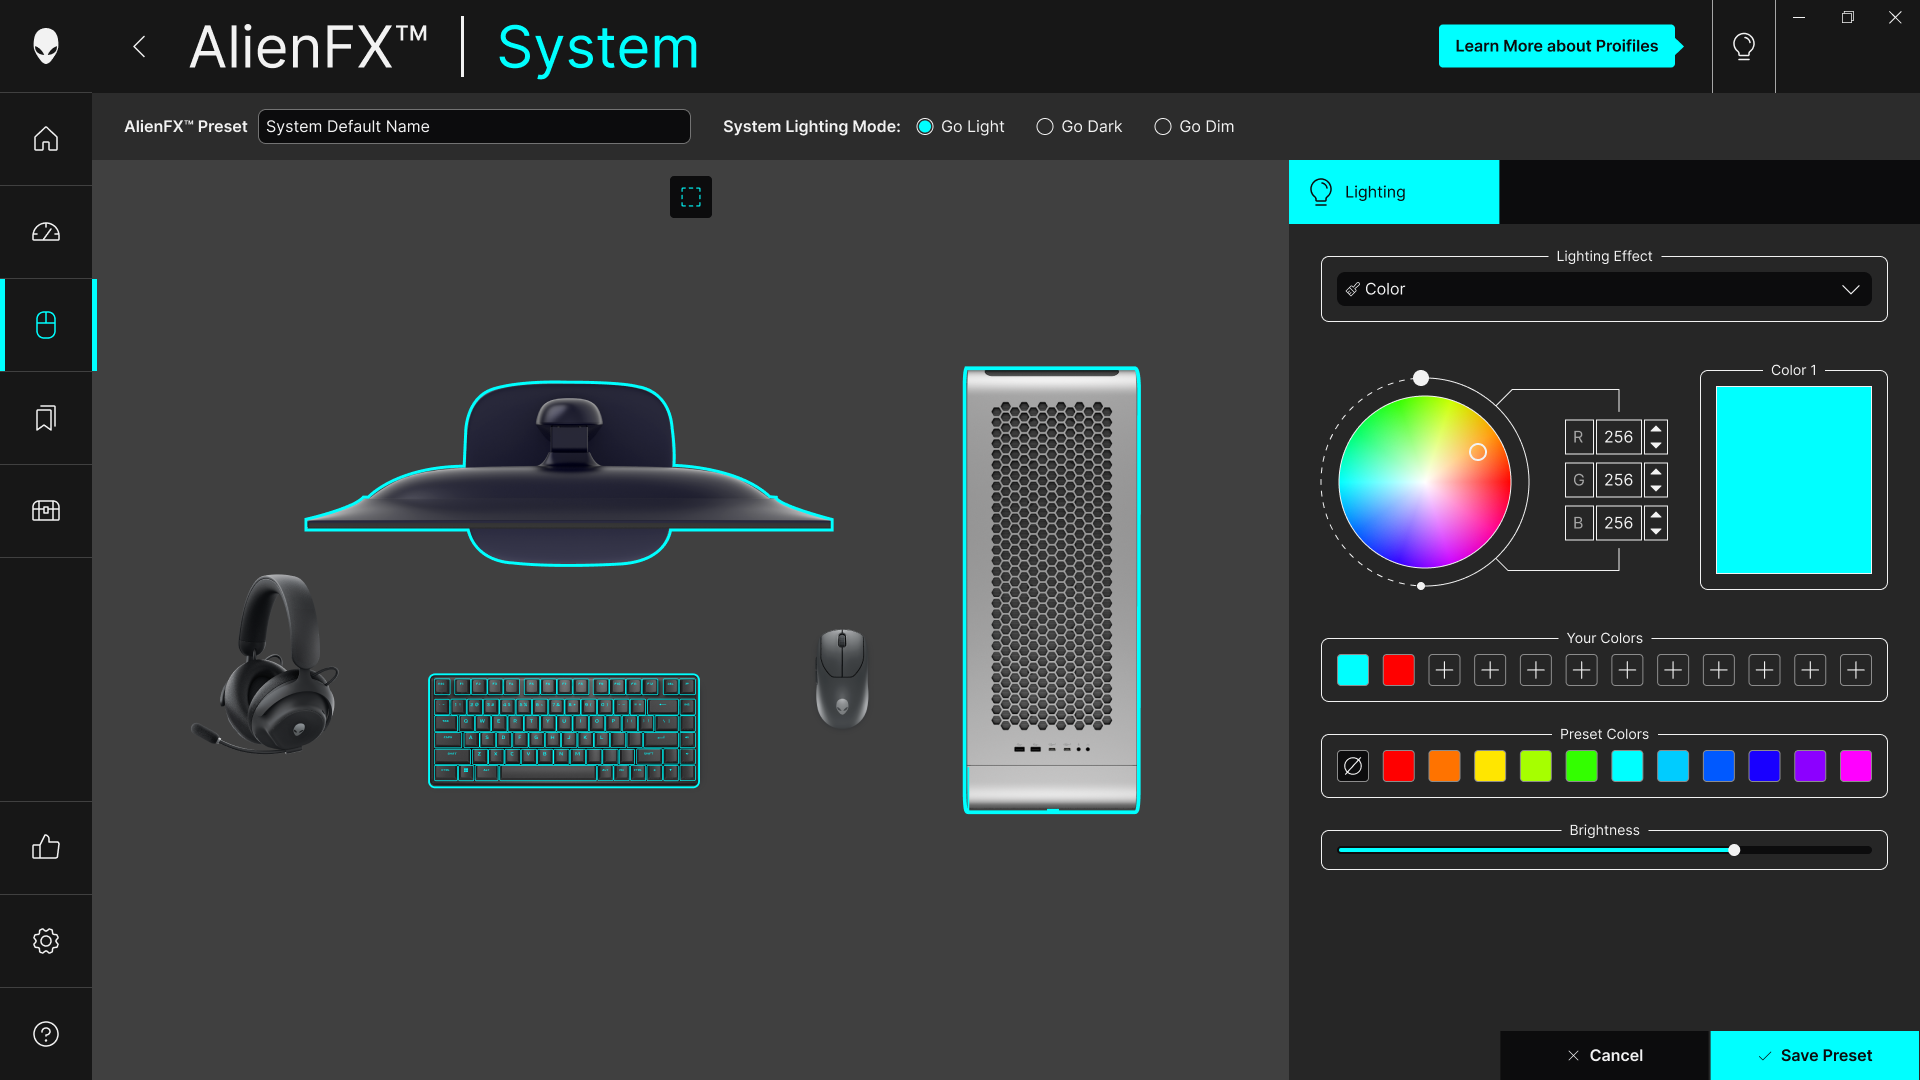Viewport: 1920px width, 1080px height.
Task: Select the mouse peripherals sidebar icon
Action: pos(46,325)
